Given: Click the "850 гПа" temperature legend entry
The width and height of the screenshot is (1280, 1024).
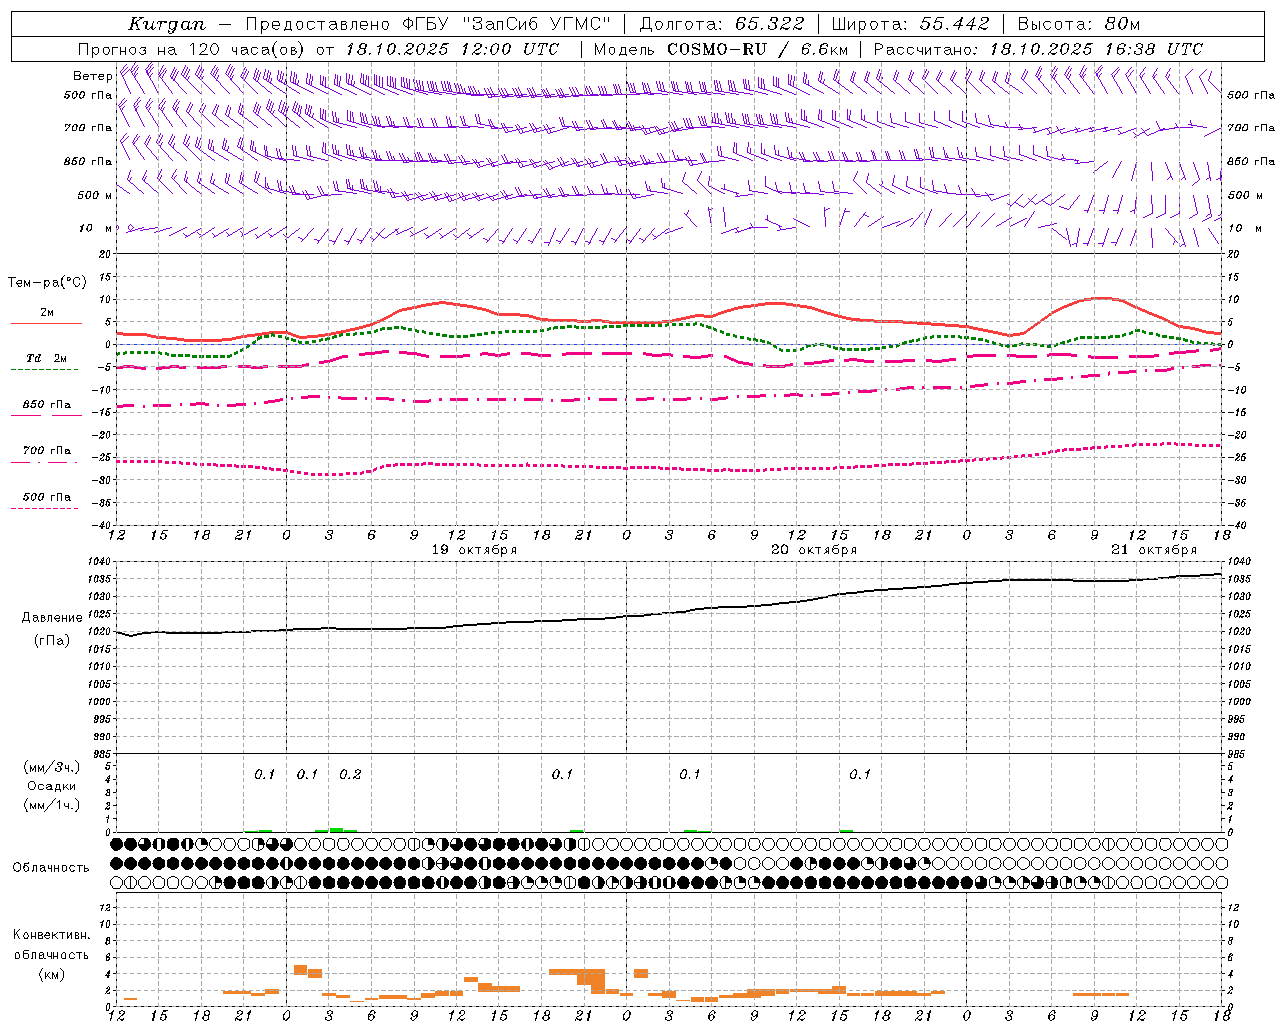Looking at the screenshot, I should coord(46,405).
